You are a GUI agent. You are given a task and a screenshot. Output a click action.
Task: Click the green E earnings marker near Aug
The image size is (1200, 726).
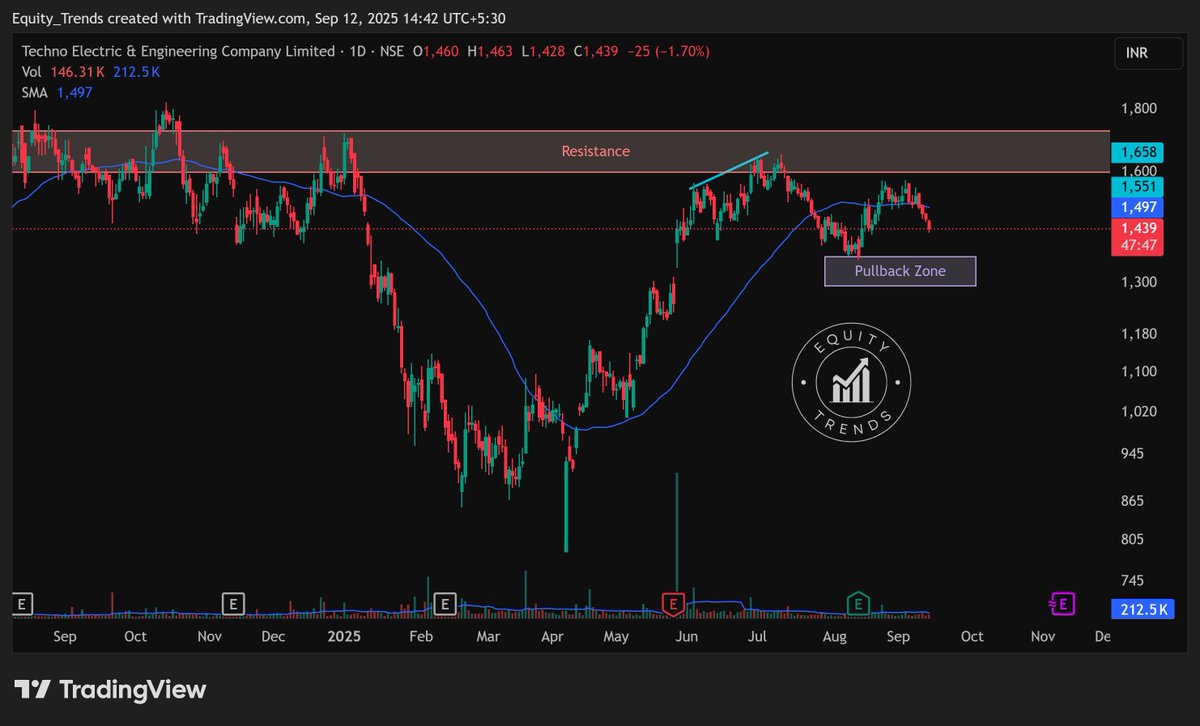tap(857, 603)
